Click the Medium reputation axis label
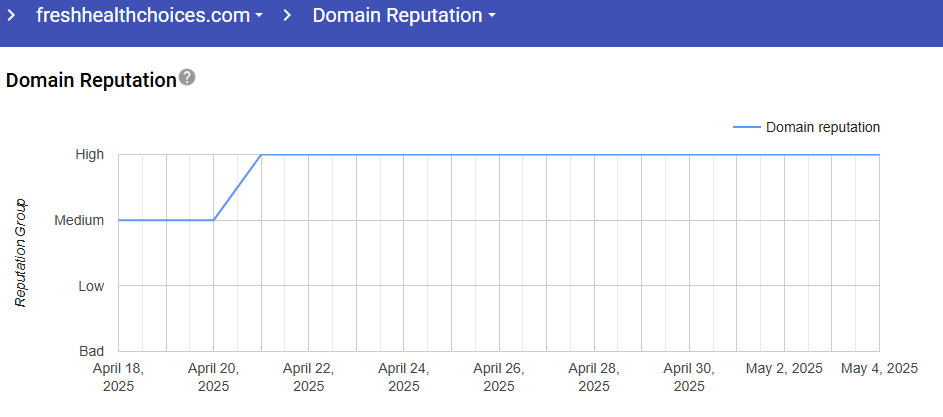943x417 pixels. coord(79,220)
